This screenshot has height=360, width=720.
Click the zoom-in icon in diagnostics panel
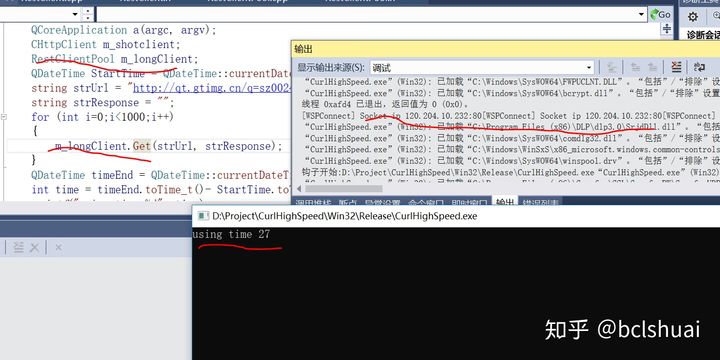coord(716,16)
